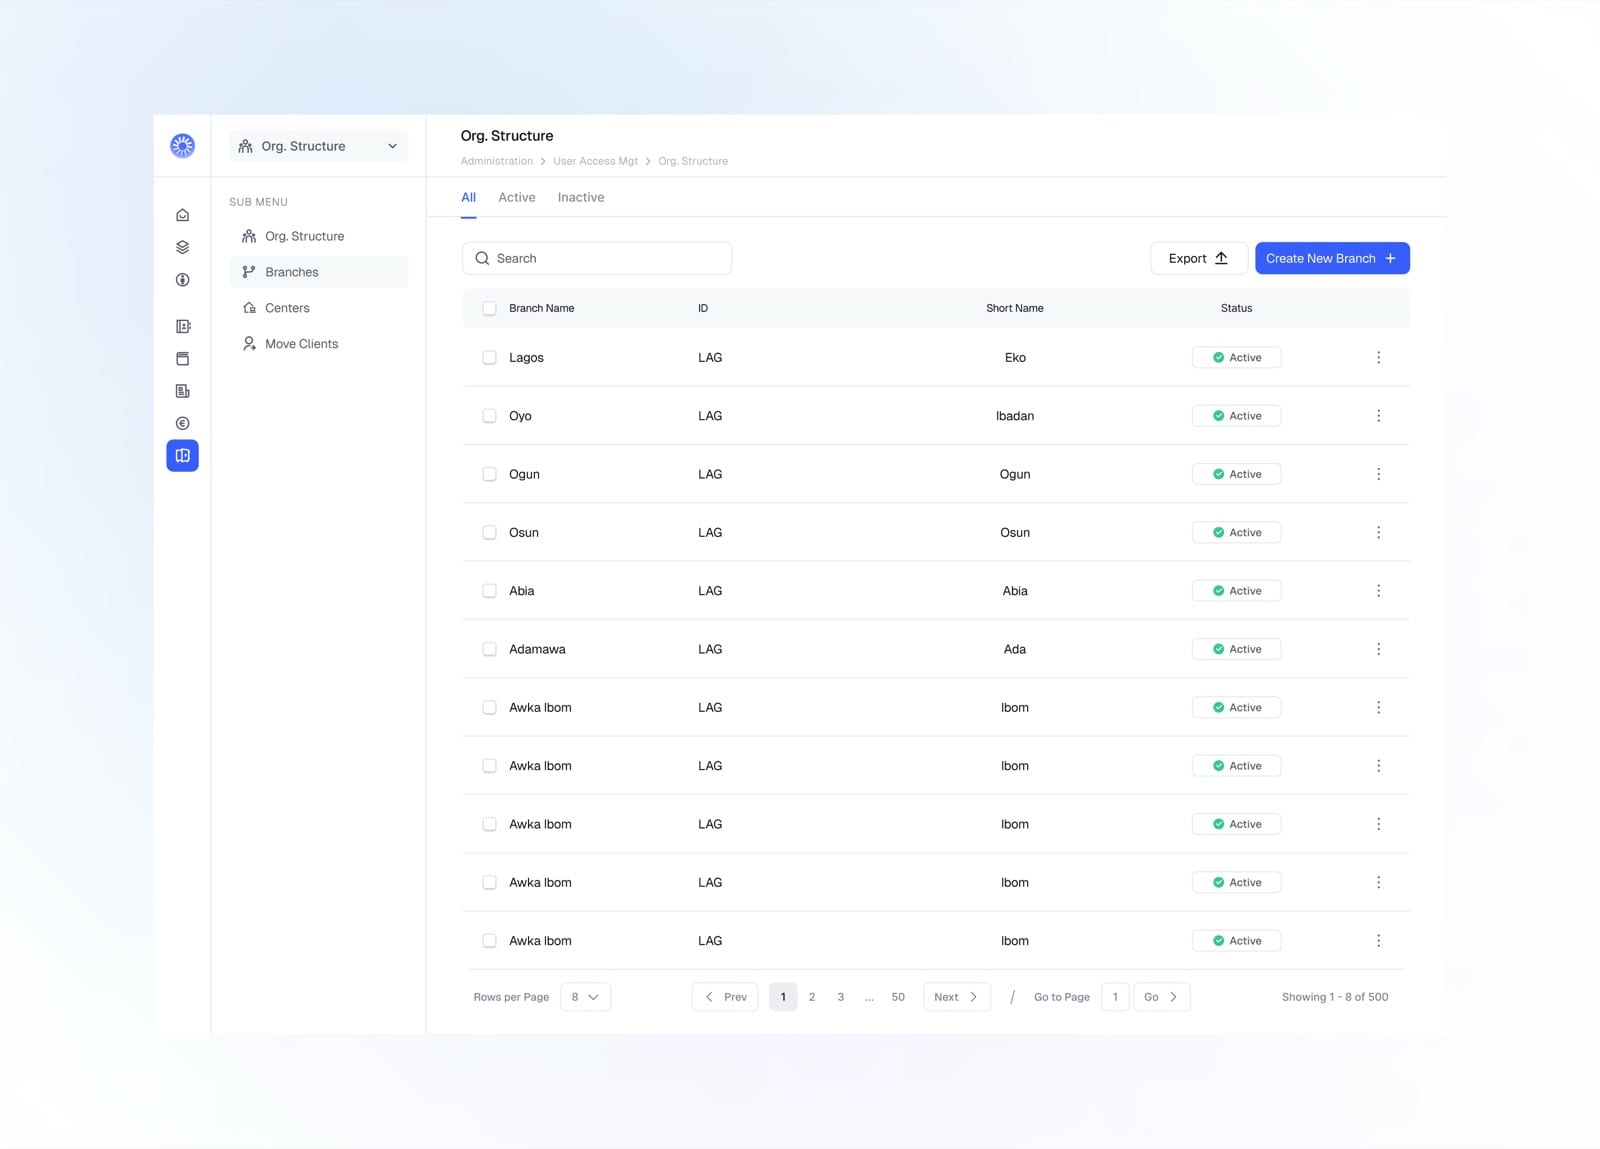Focus the Search input field

click(597, 258)
